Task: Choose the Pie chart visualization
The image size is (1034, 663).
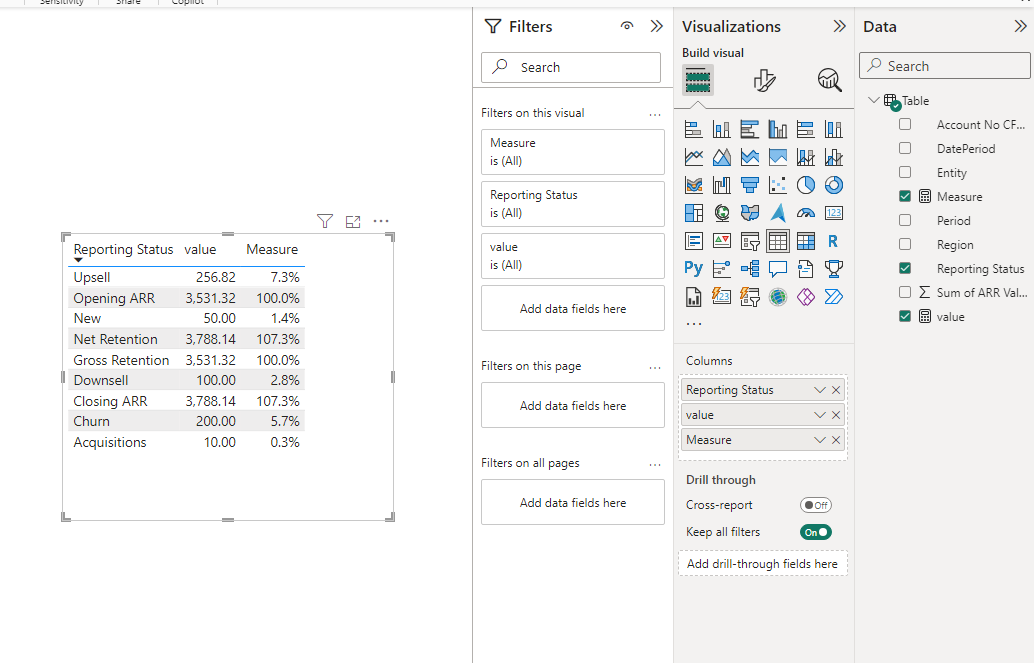Action: 805,185
